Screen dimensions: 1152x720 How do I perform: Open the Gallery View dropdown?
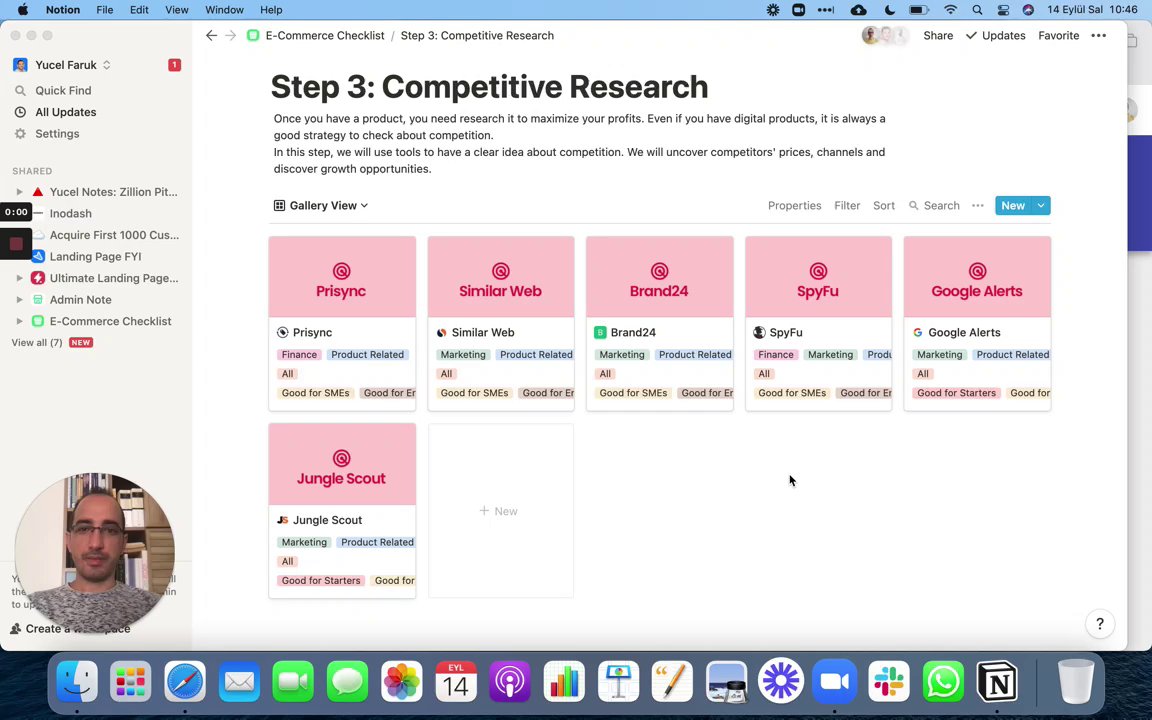[321, 206]
